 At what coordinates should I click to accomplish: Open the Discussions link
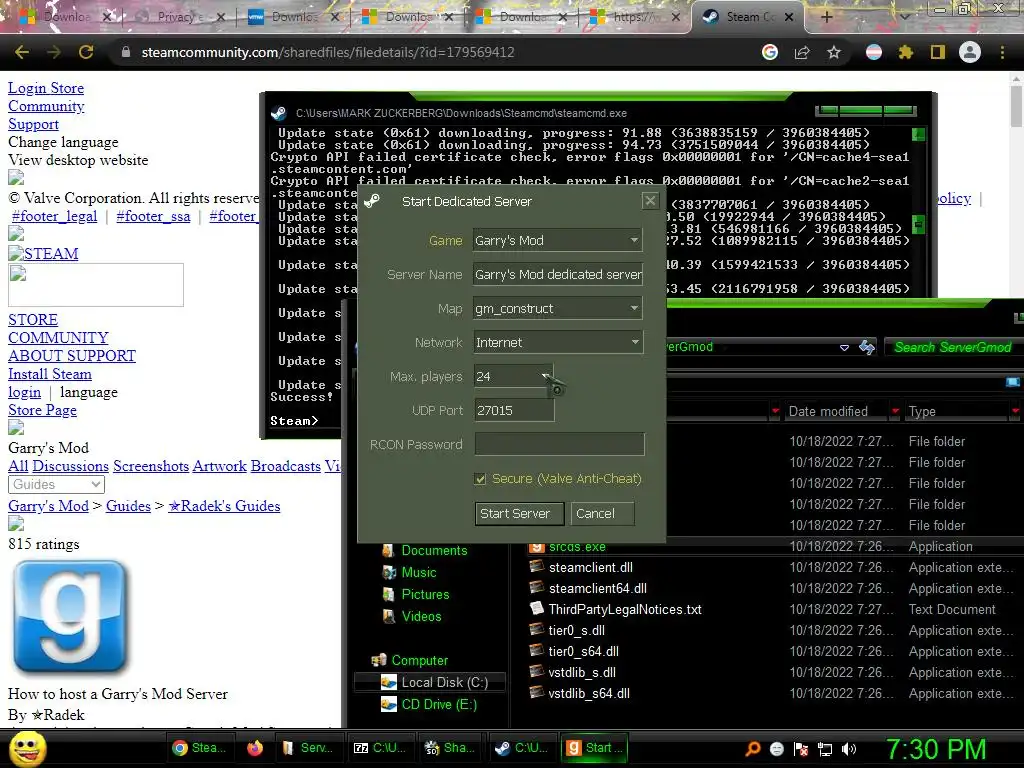71,466
